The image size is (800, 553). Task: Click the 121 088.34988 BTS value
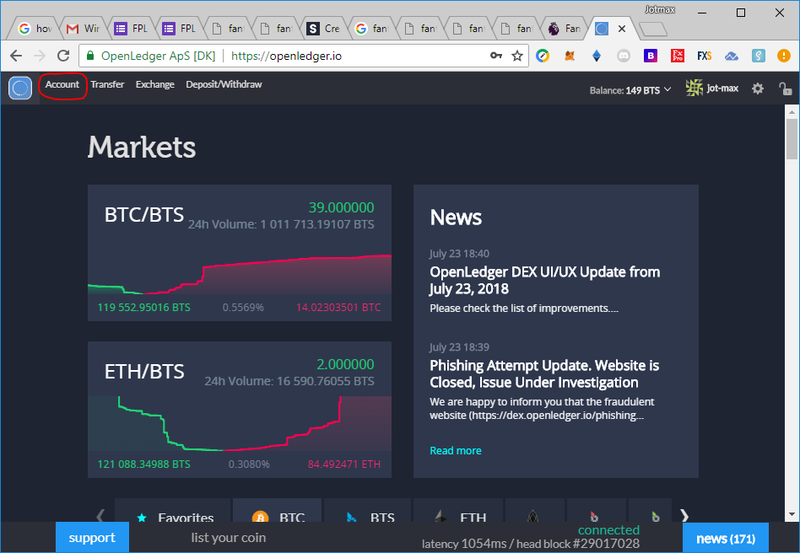click(x=144, y=464)
